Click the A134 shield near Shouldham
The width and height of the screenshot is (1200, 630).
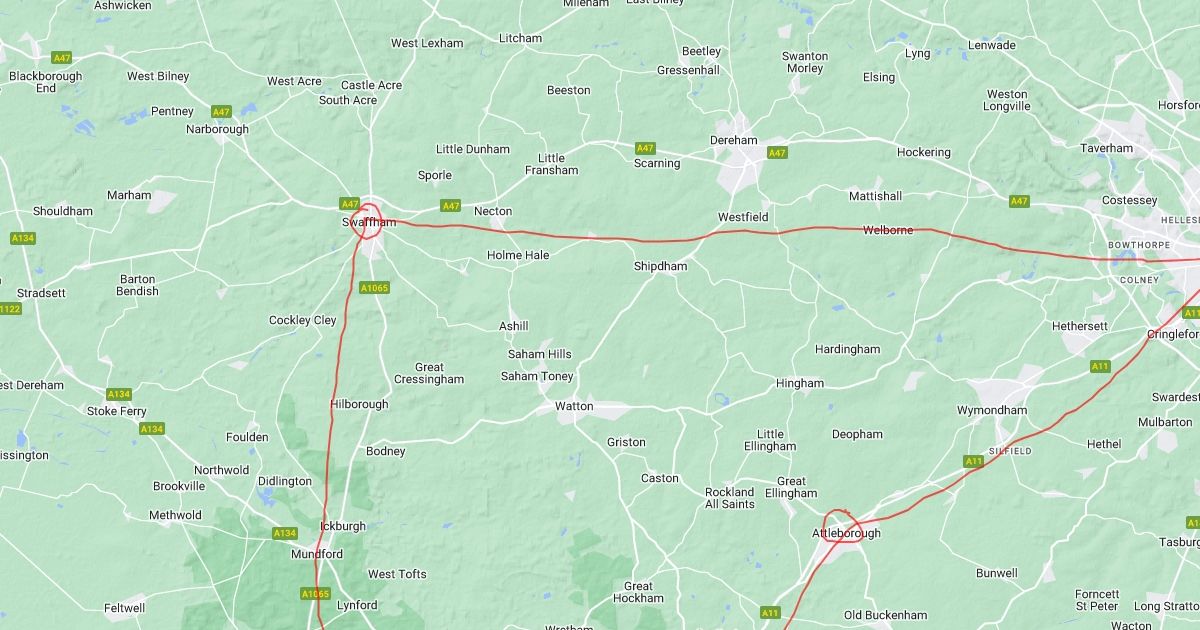pyautogui.click(x=22, y=238)
